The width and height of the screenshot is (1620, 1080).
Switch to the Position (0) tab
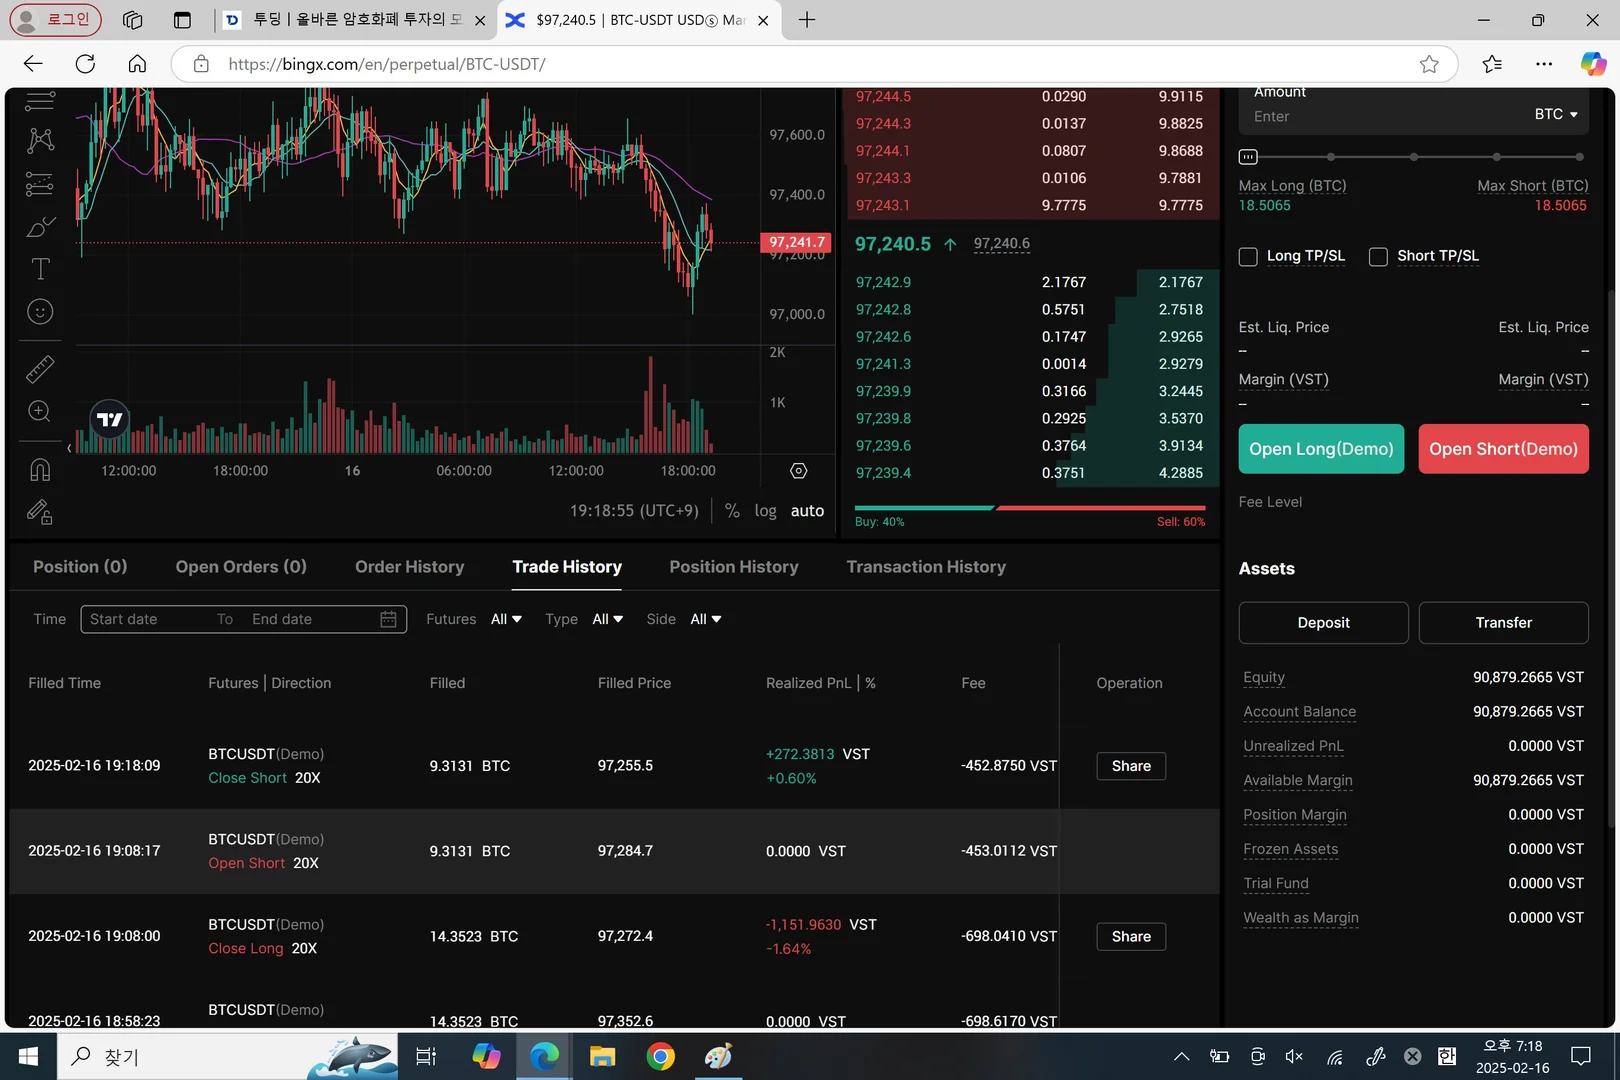[x=80, y=567]
